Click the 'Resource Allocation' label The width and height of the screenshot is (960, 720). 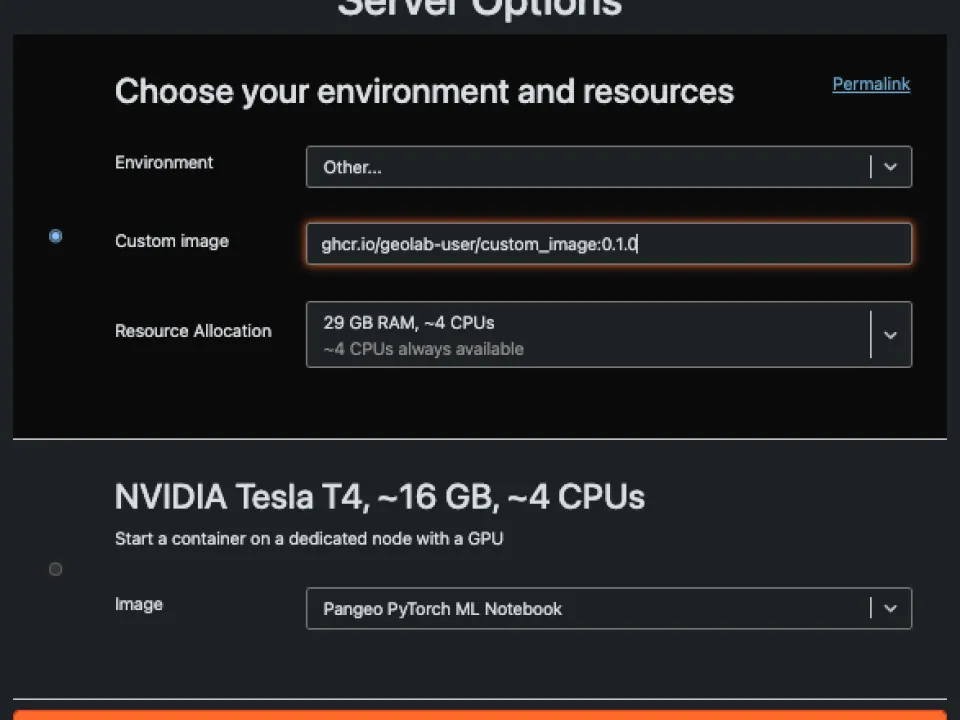(x=193, y=331)
